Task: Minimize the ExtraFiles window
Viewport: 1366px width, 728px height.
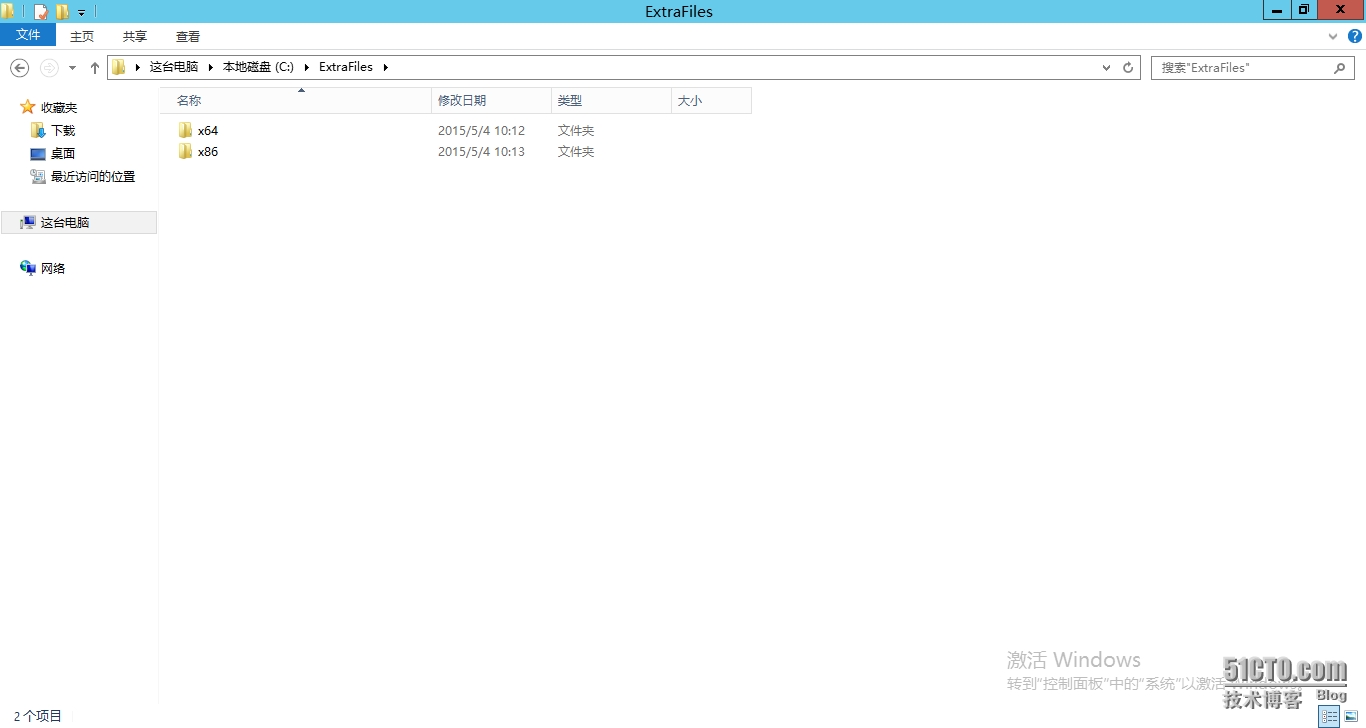Action: [x=1277, y=10]
